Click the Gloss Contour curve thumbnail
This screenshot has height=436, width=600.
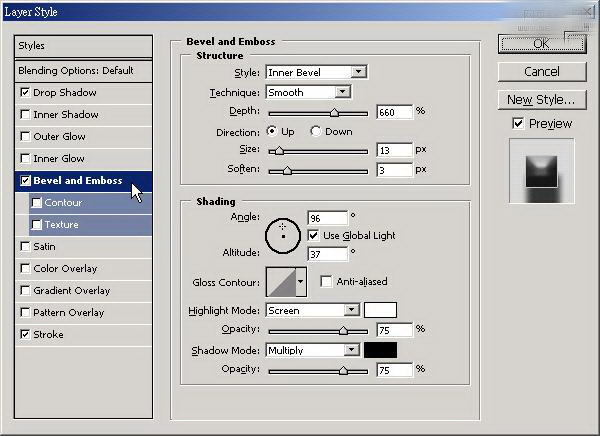280,282
